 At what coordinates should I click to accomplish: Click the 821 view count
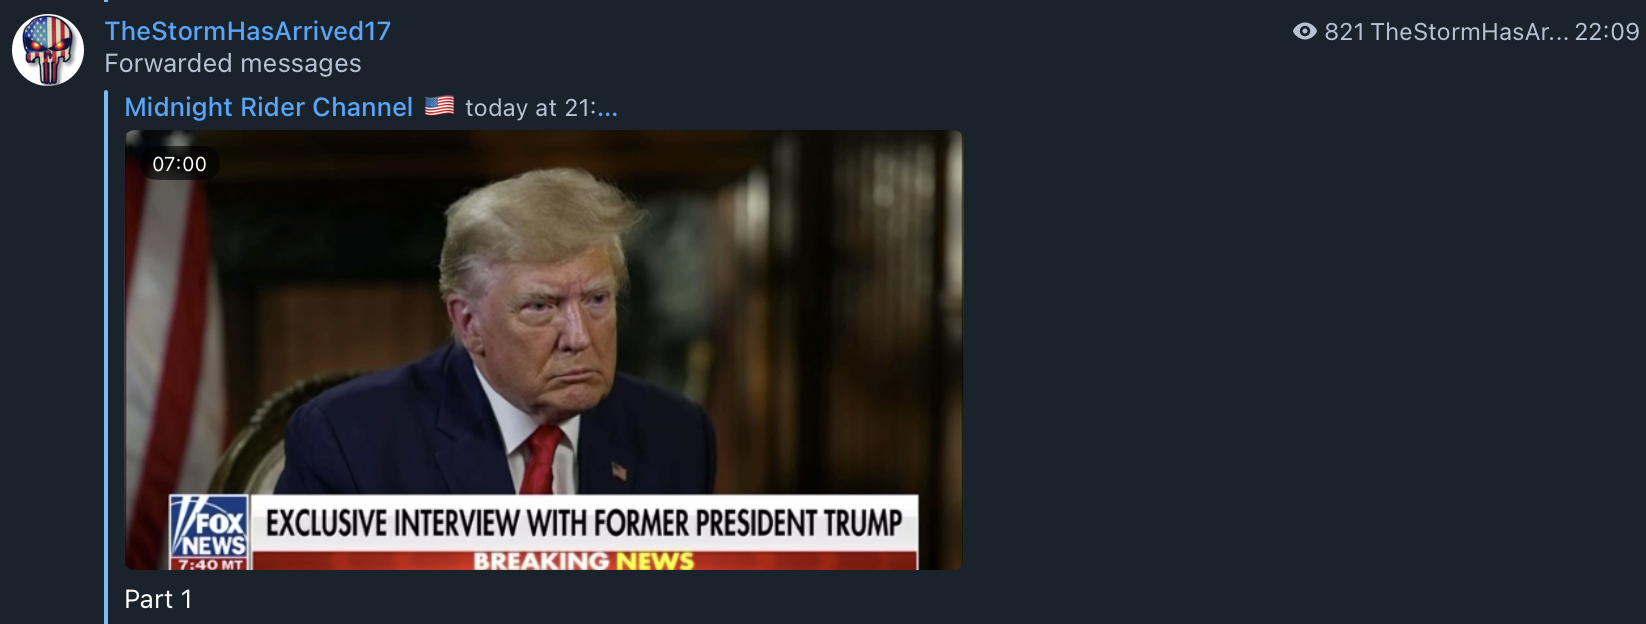click(1344, 32)
